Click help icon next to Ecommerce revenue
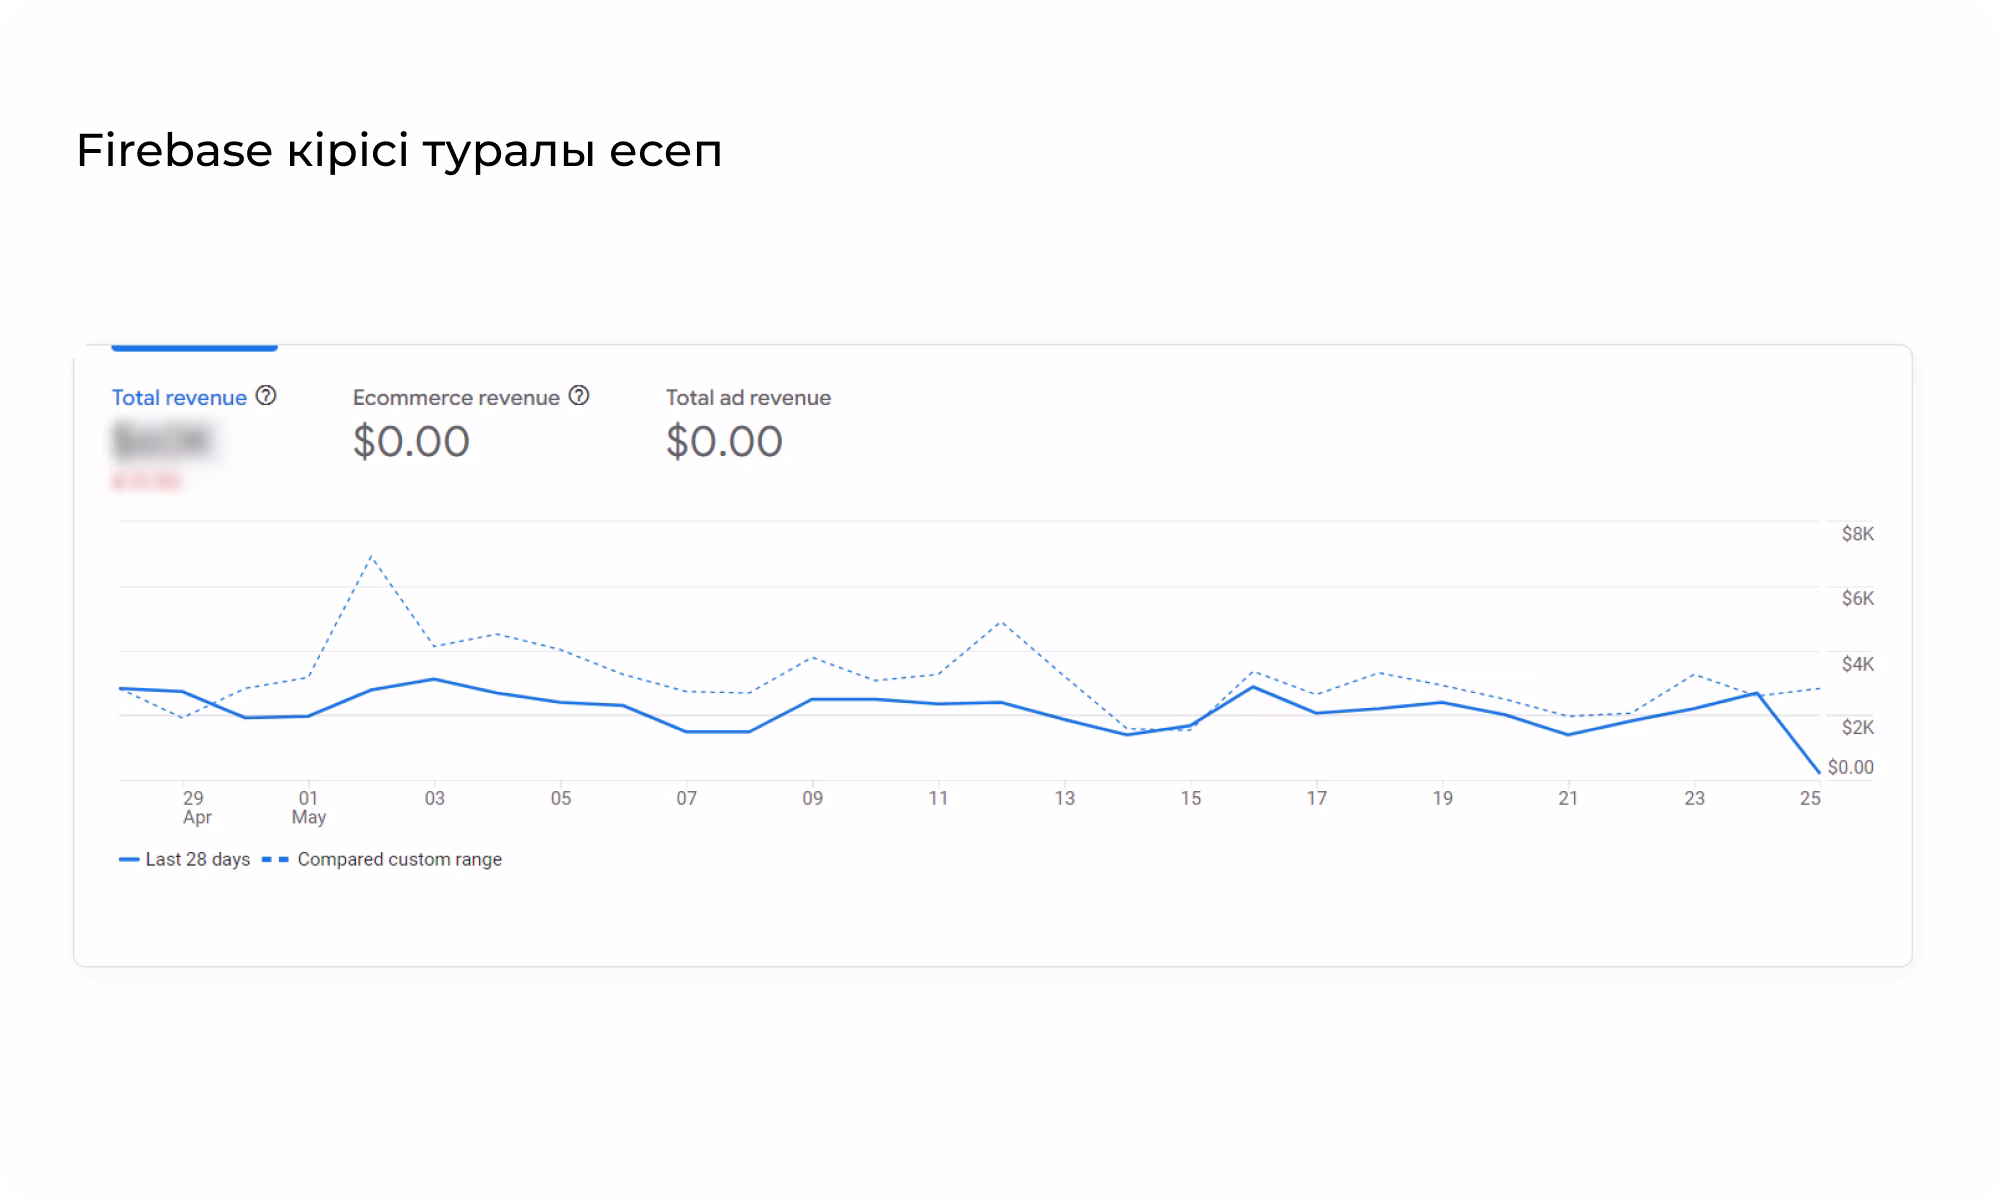This screenshot has width=2000, height=1200. tap(579, 396)
